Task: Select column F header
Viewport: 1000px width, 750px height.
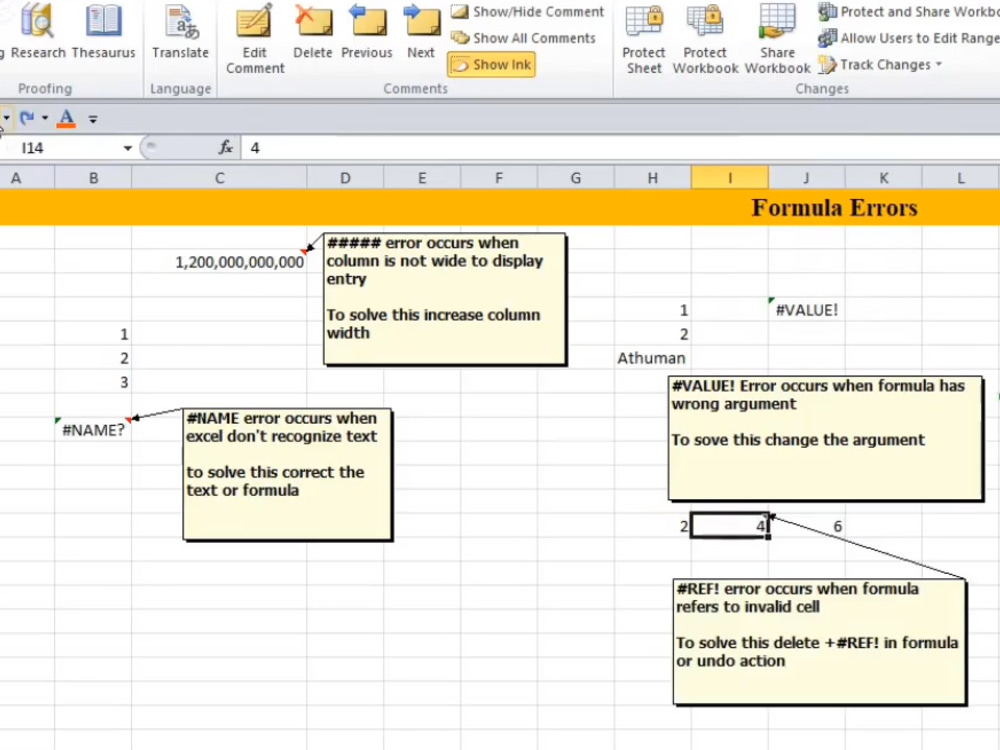Action: [499, 178]
